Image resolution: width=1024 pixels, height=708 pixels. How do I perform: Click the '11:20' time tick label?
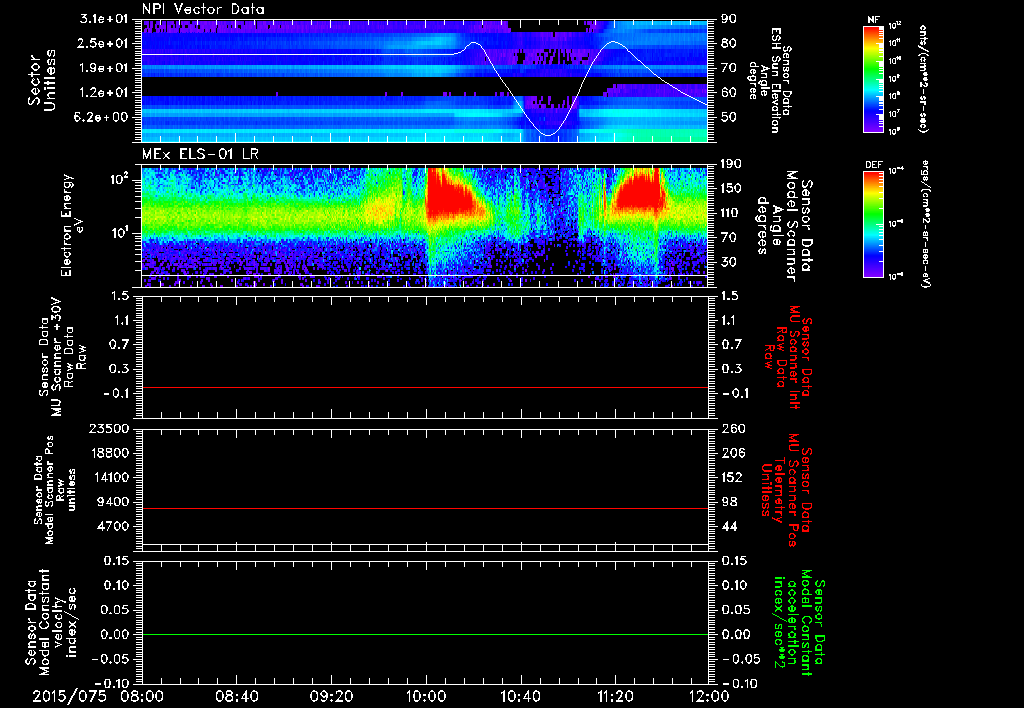(615, 696)
